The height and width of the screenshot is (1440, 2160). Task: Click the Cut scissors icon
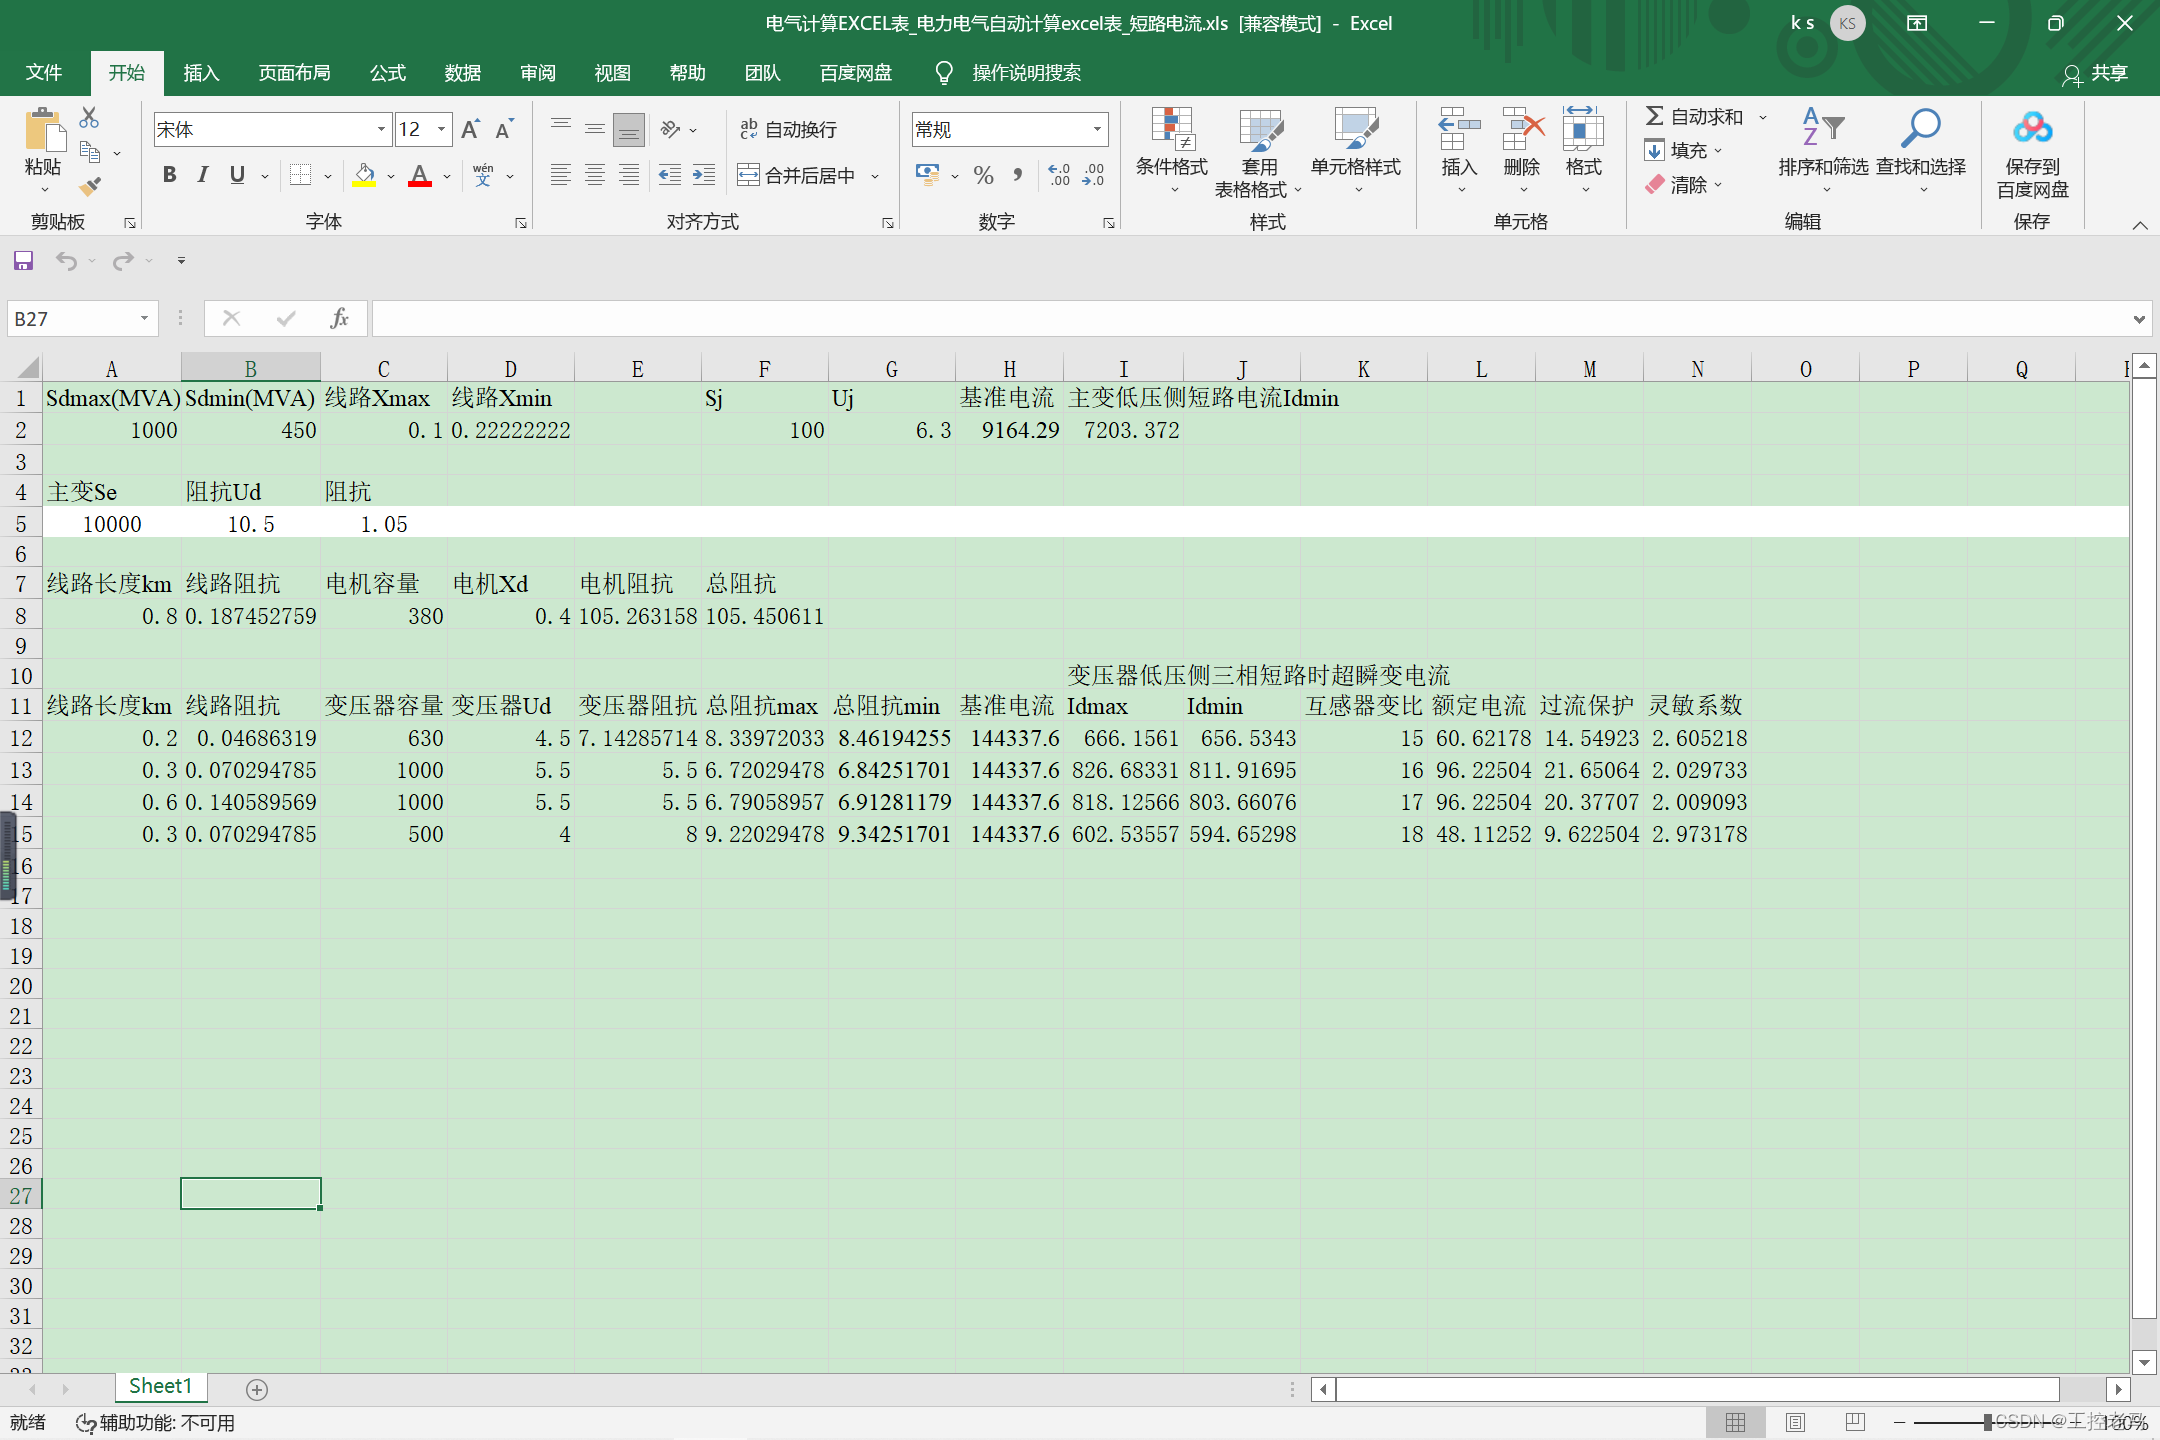(x=89, y=118)
